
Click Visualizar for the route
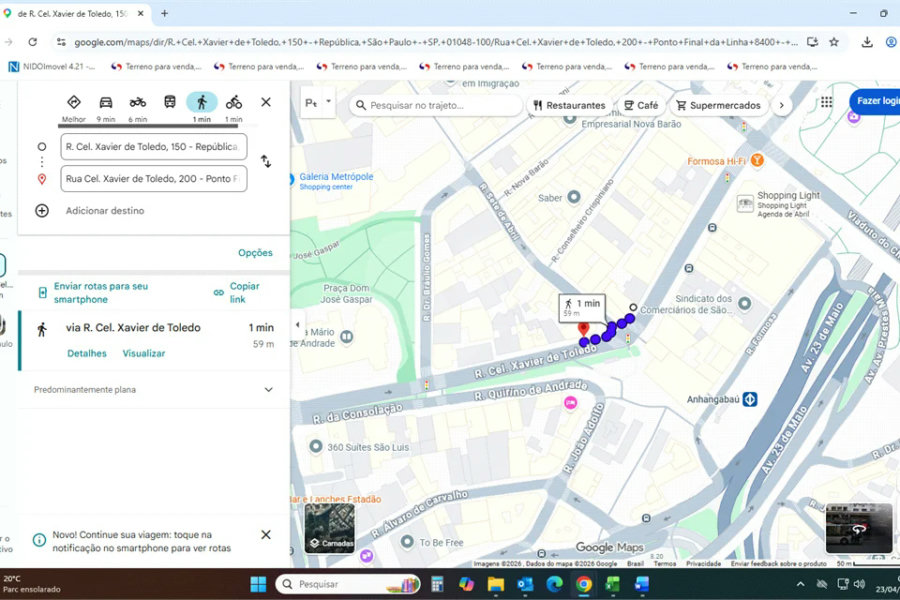point(143,354)
